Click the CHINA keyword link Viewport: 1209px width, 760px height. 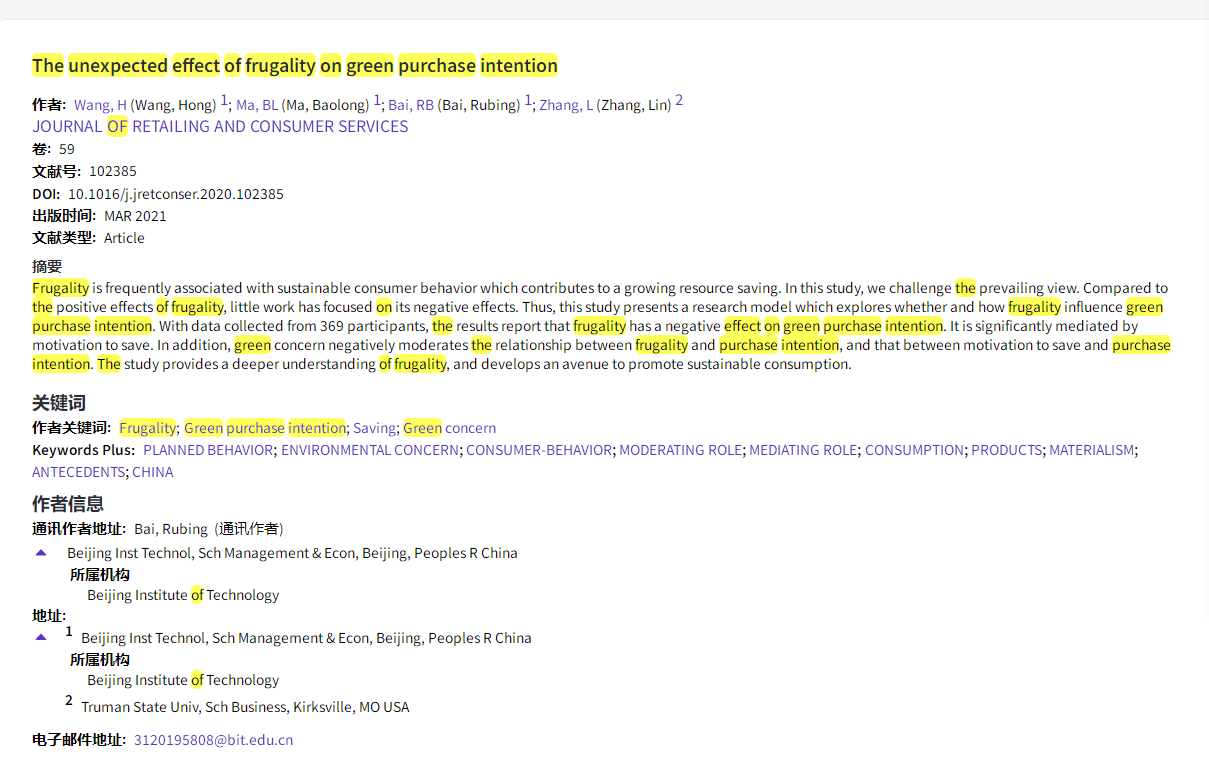tap(153, 472)
